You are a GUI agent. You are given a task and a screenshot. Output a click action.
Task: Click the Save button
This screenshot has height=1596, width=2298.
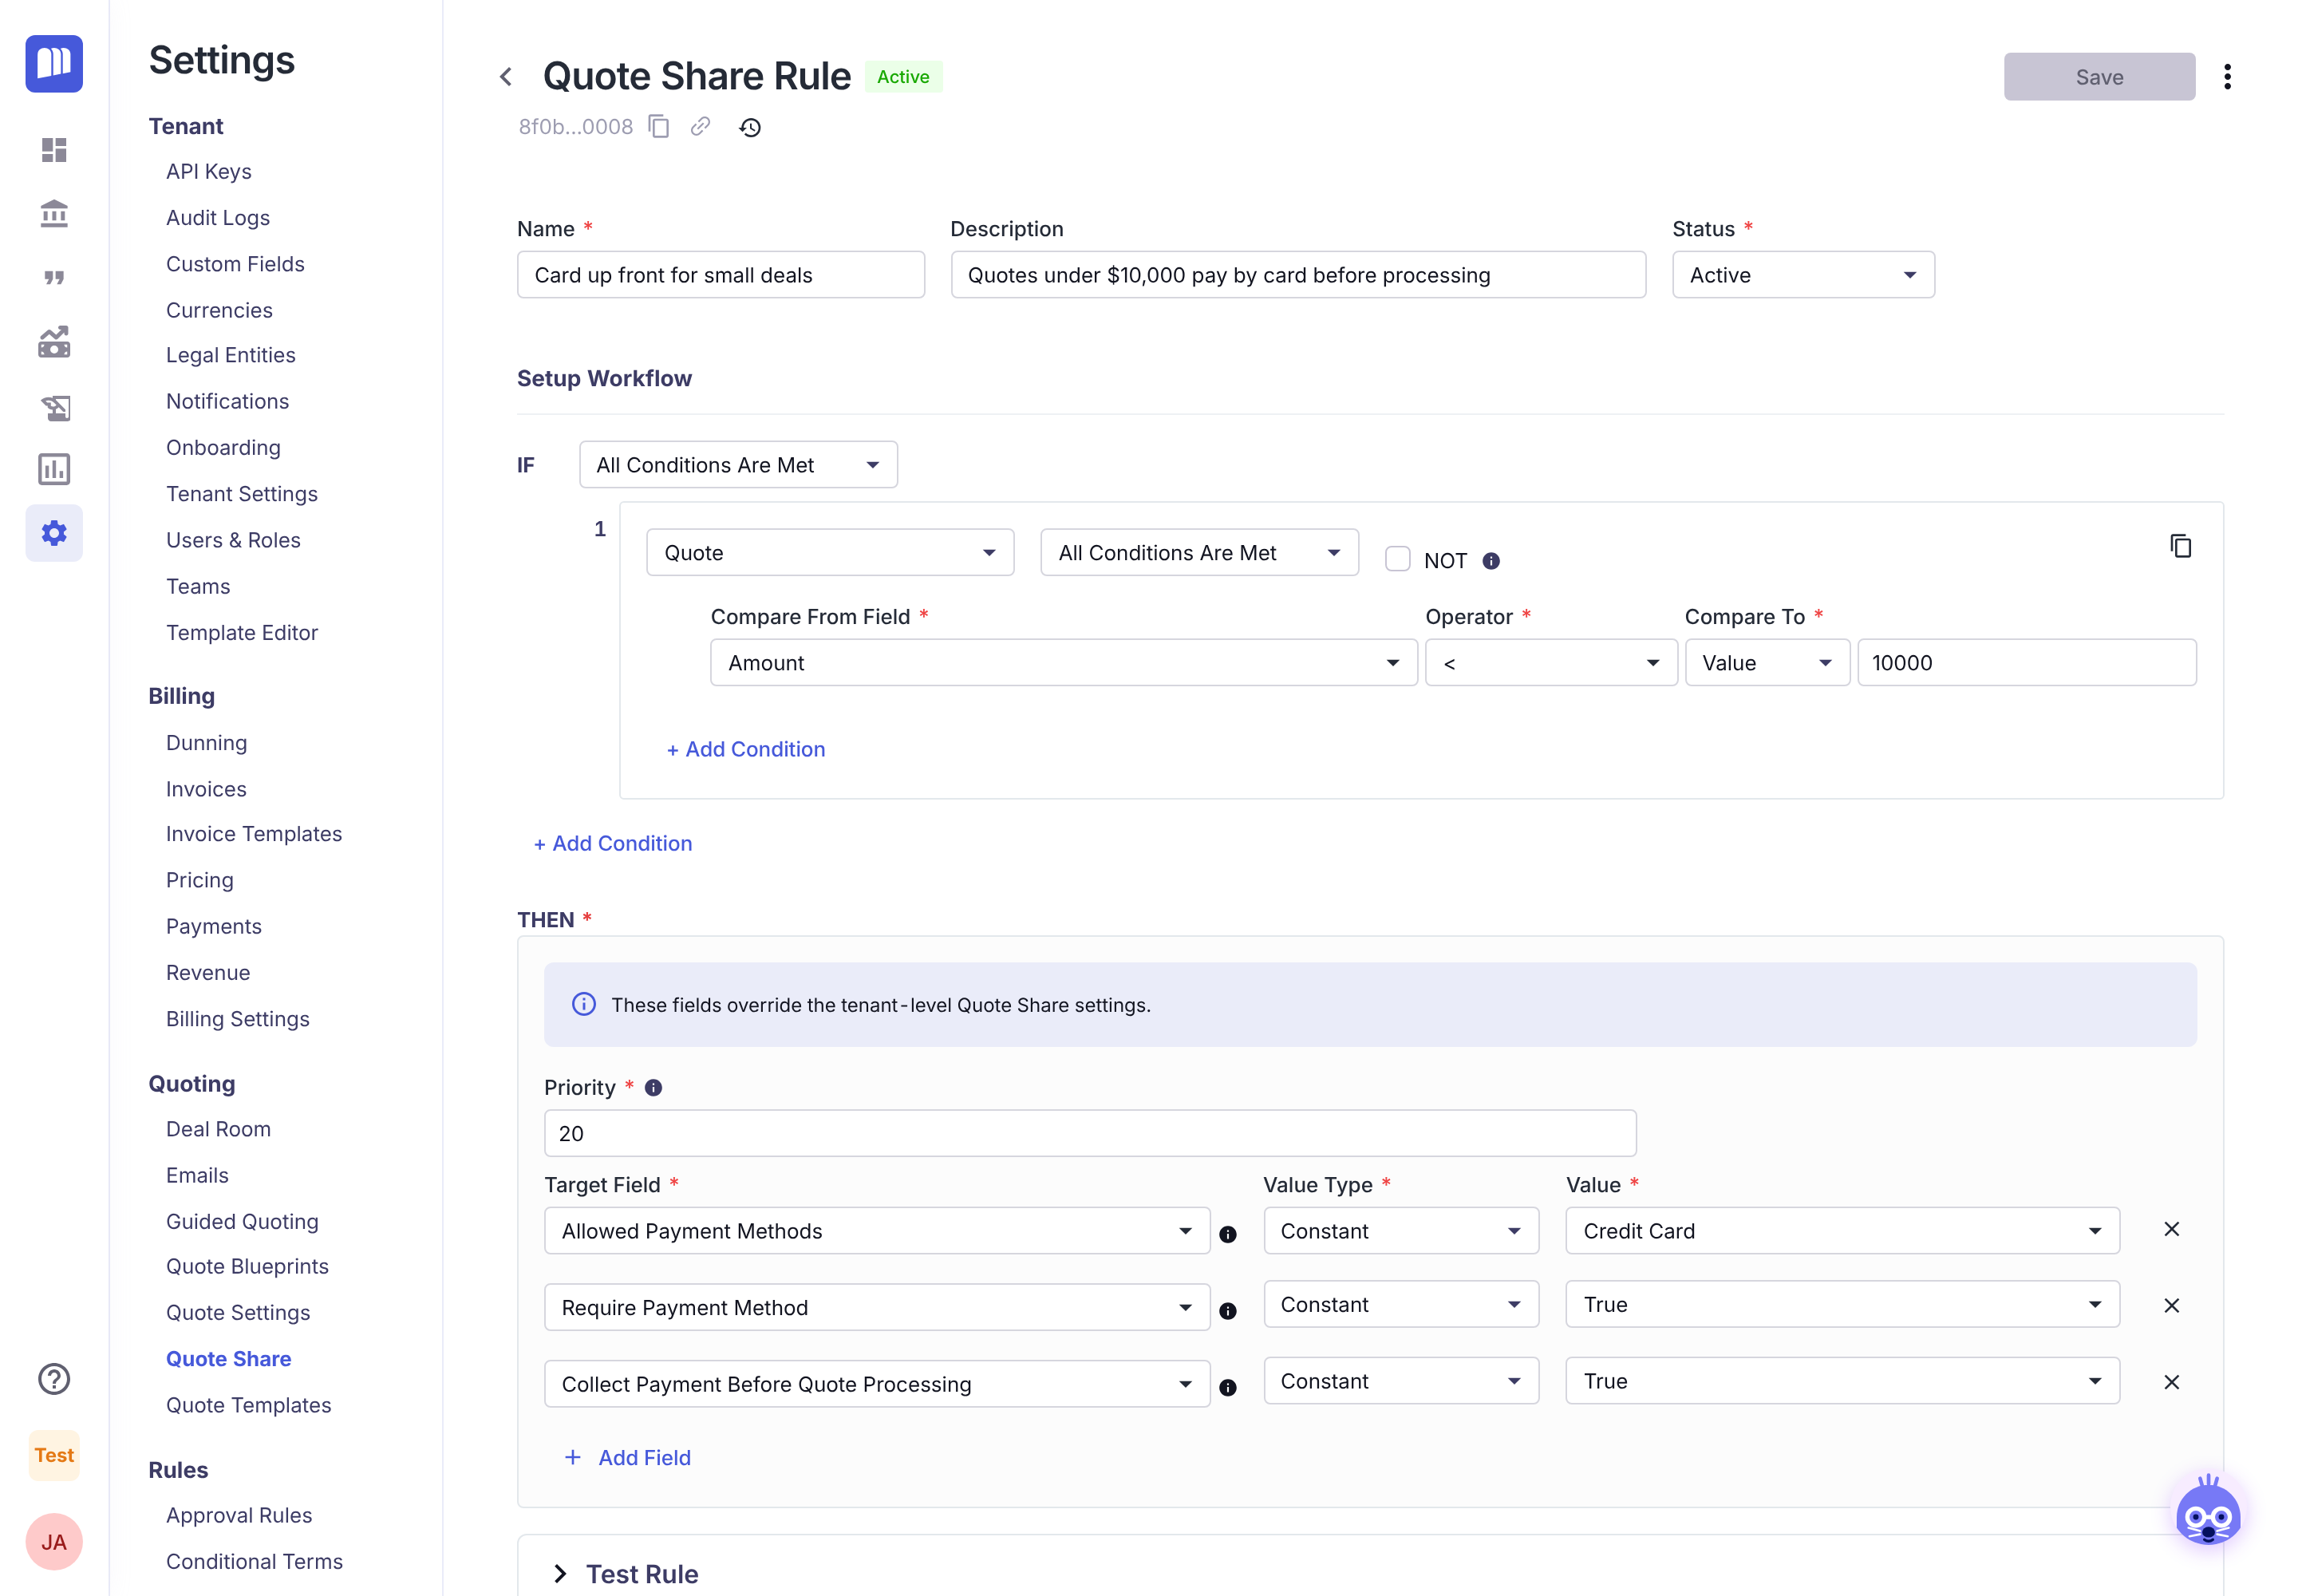[x=2099, y=77]
